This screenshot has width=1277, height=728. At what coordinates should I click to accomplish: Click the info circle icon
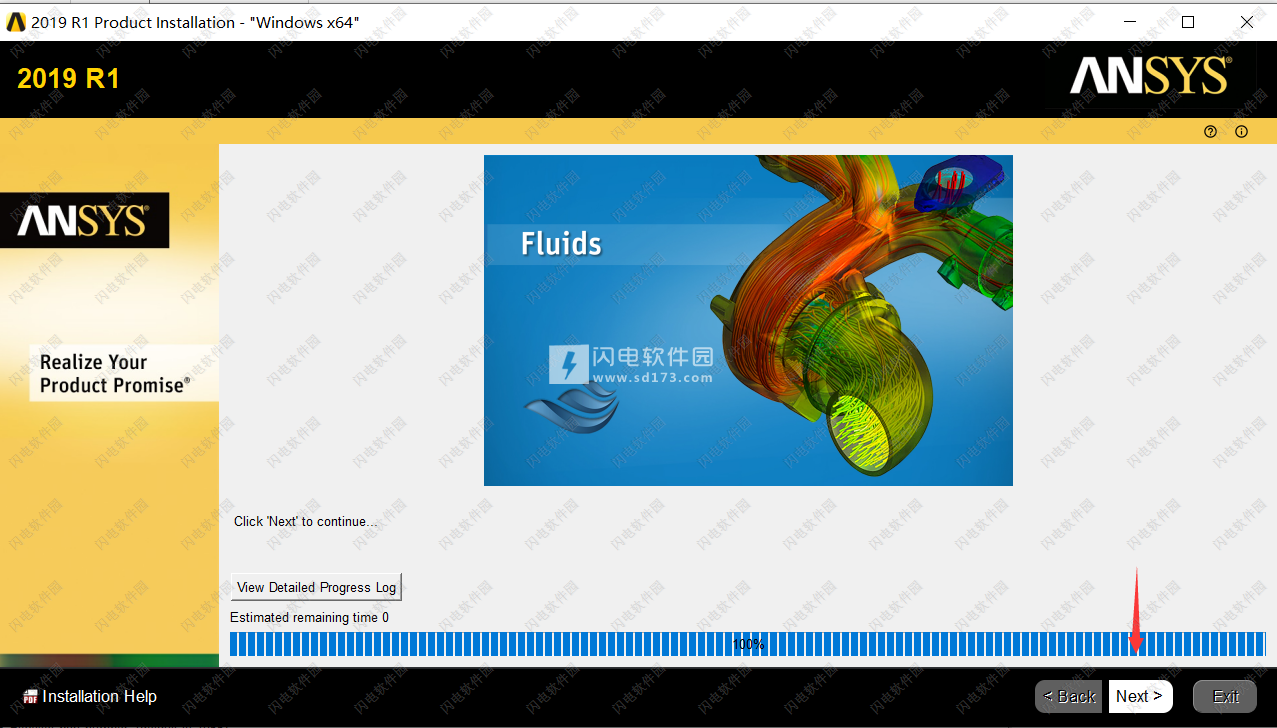tap(1242, 131)
